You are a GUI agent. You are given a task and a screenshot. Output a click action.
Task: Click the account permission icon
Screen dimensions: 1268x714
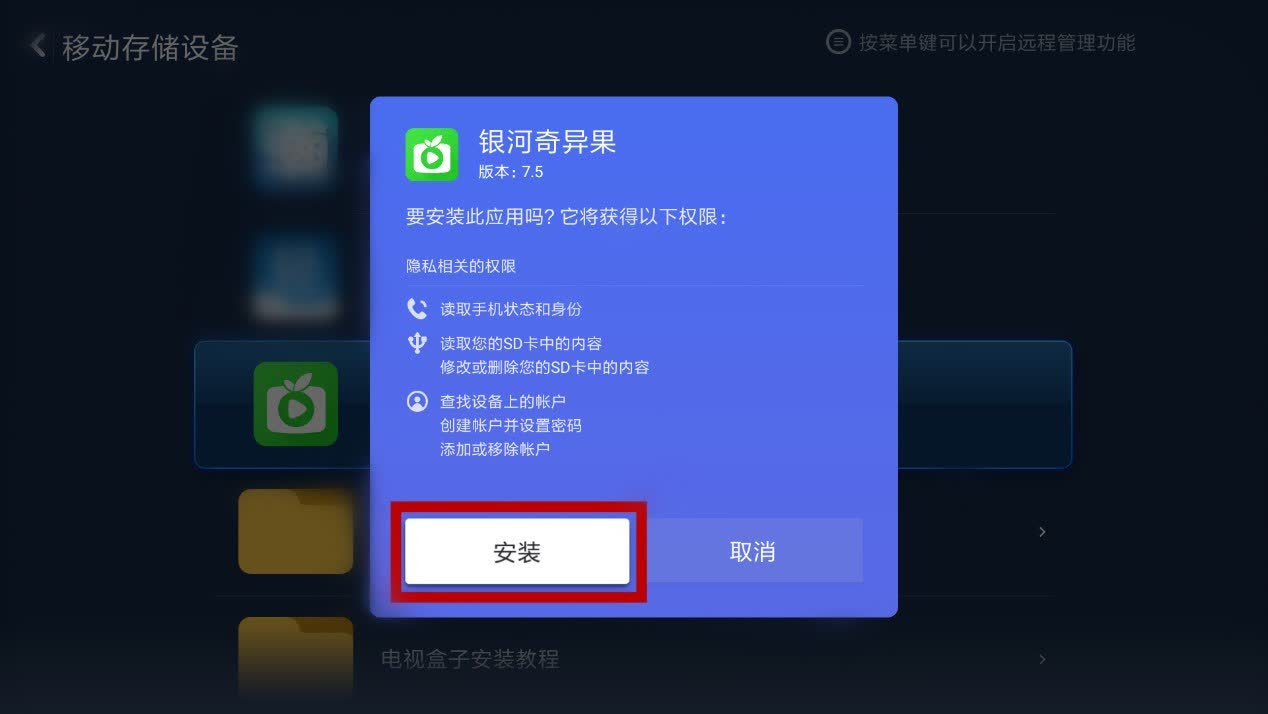[x=417, y=401]
